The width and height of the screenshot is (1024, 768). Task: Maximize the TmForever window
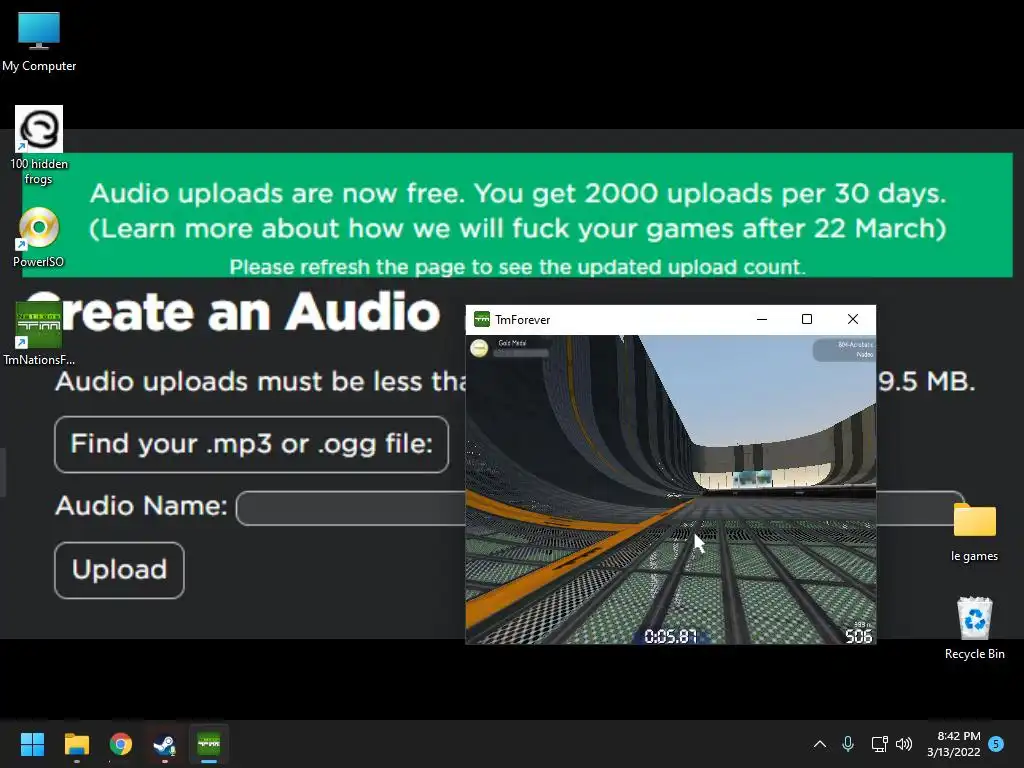tap(807, 319)
